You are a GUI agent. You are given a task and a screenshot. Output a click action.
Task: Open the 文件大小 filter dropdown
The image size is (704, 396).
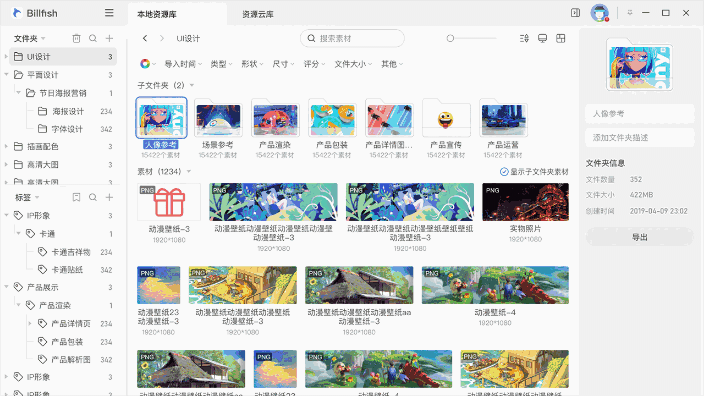[x=353, y=64]
